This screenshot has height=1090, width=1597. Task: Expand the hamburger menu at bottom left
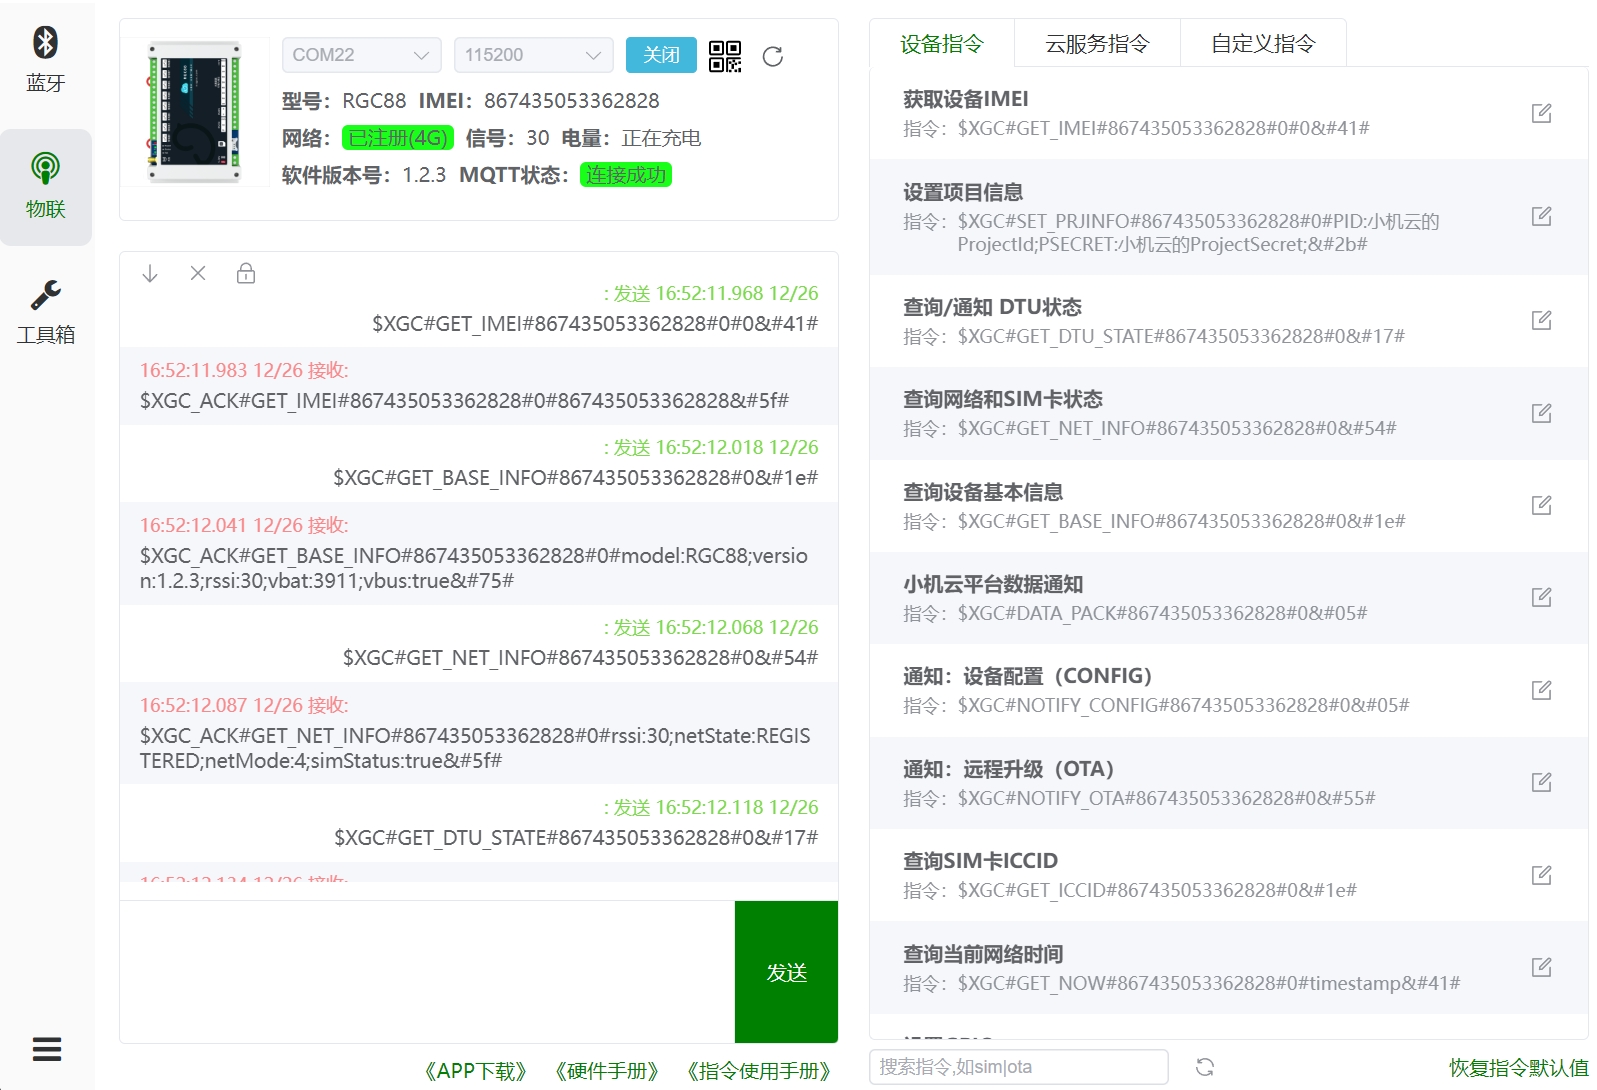coord(46,1049)
